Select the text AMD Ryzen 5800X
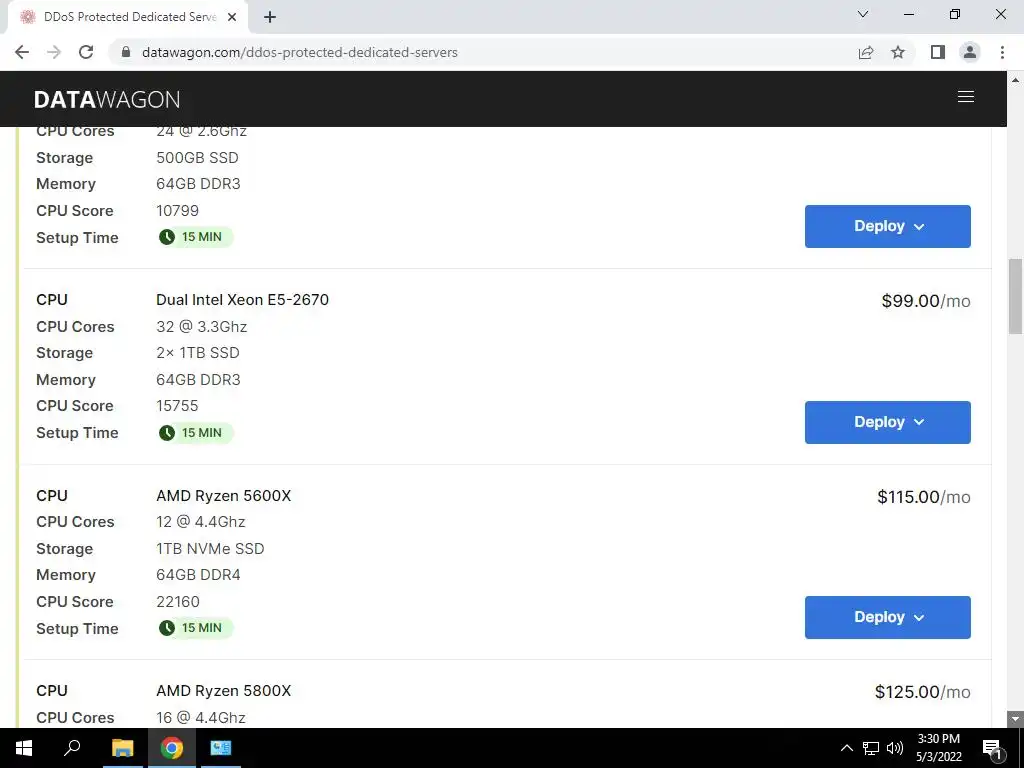This screenshot has width=1024, height=768. (x=223, y=691)
